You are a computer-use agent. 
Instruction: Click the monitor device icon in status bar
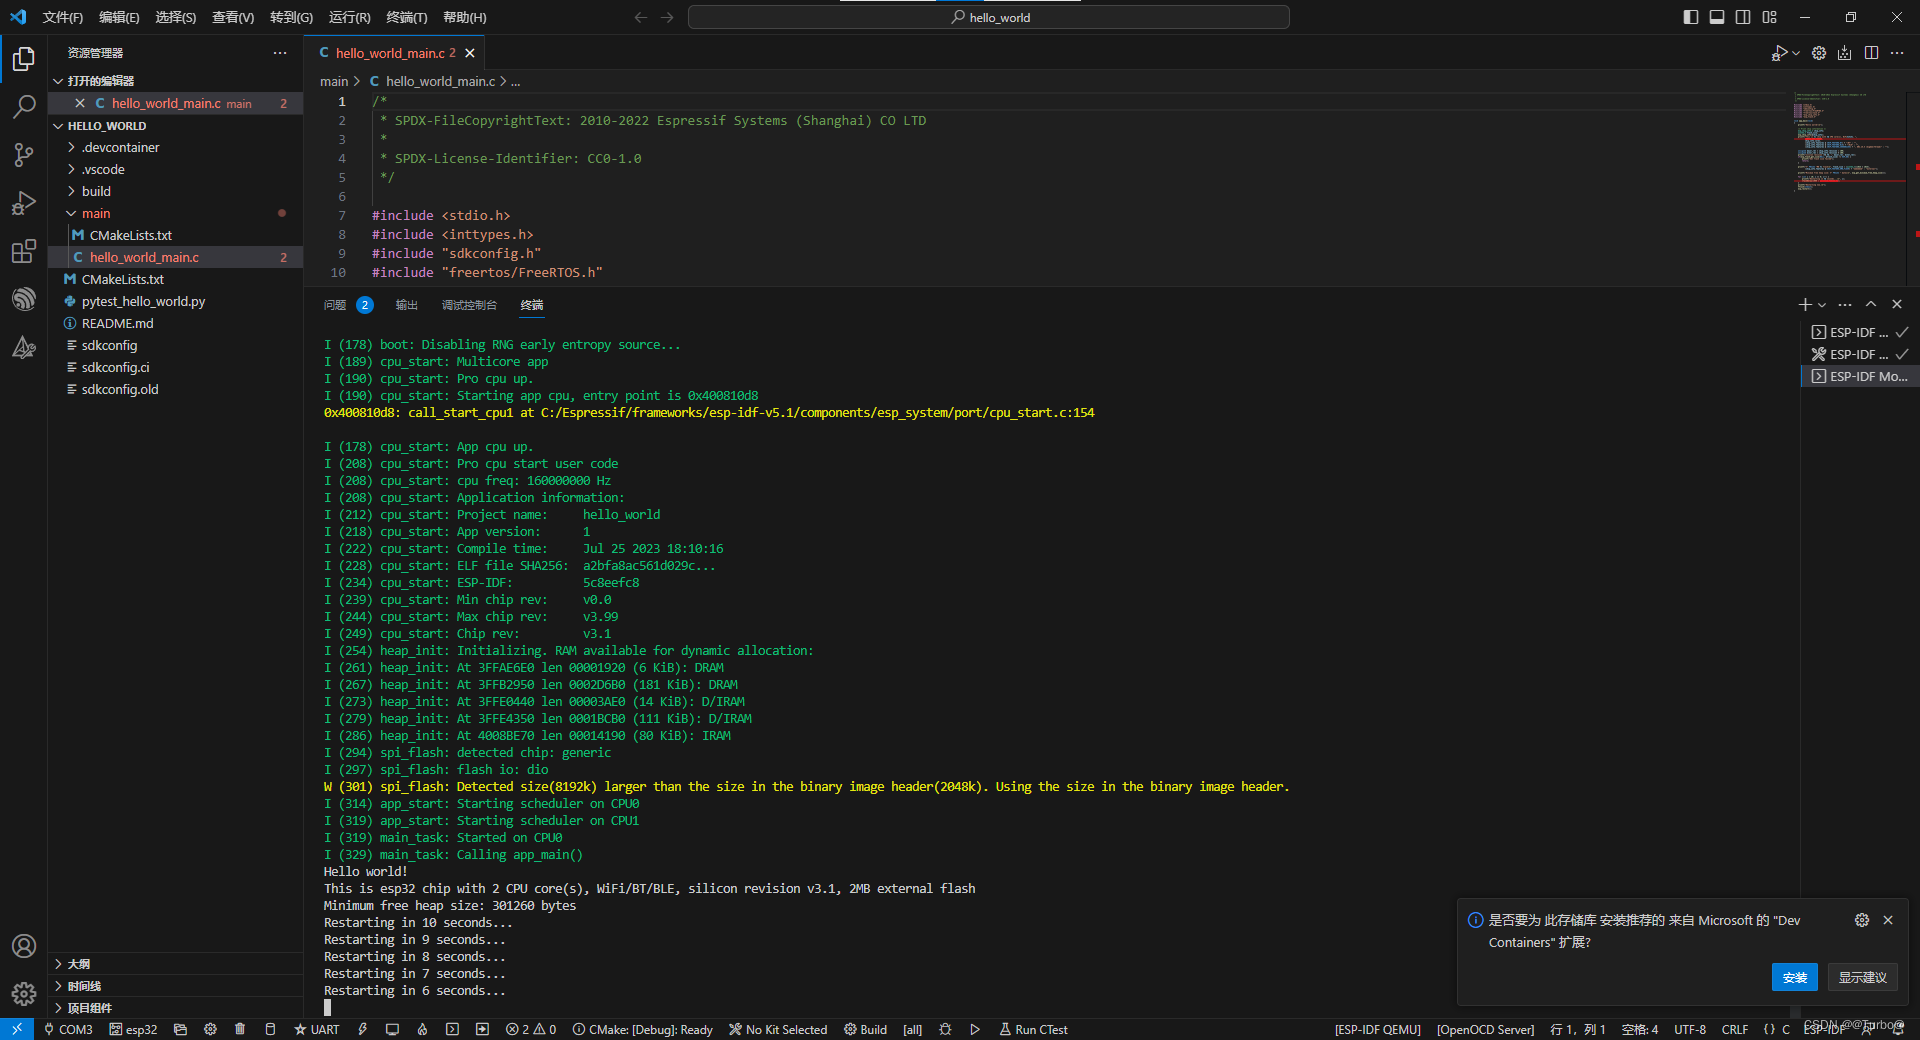pos(392,1030)
